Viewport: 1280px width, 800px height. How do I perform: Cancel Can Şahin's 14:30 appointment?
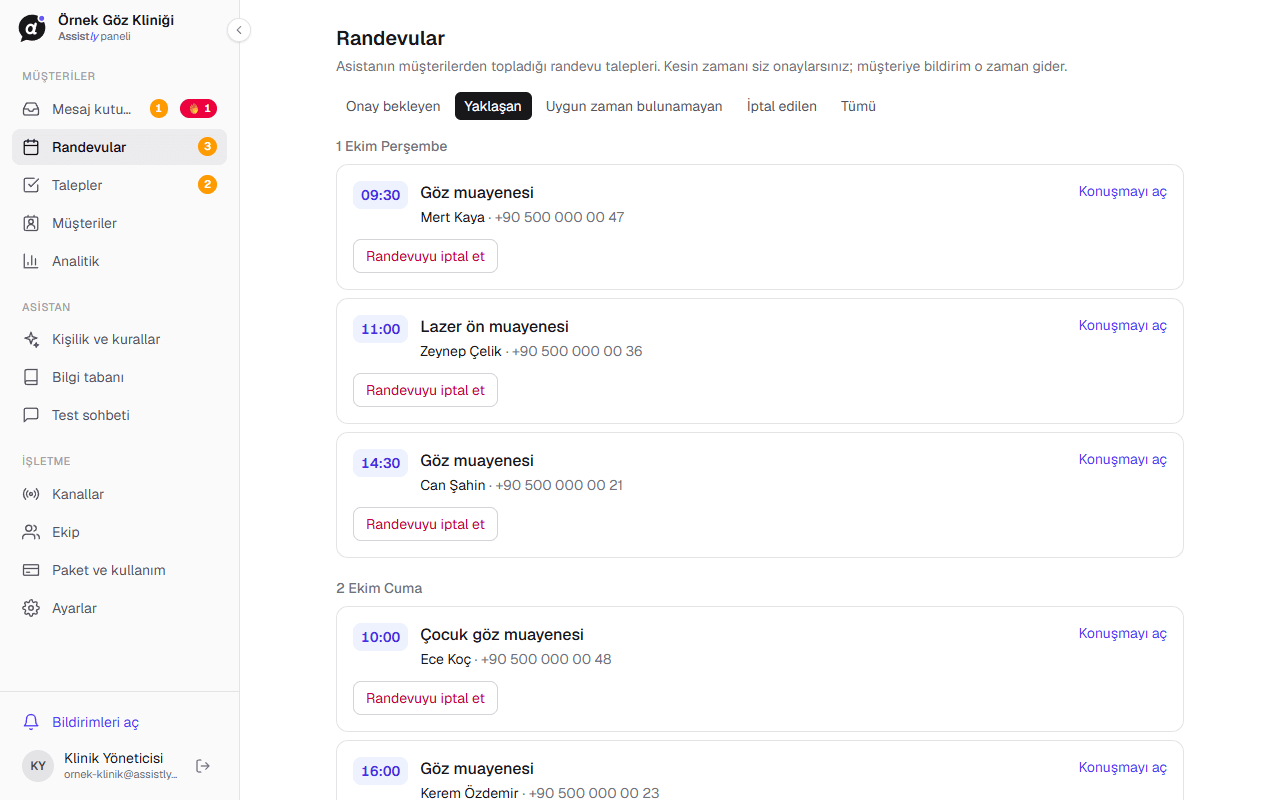(425, 524)
